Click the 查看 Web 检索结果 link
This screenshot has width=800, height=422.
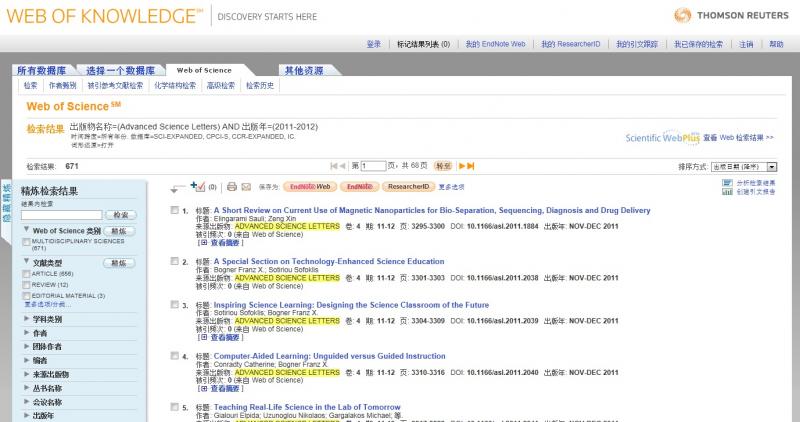point(738,138)
